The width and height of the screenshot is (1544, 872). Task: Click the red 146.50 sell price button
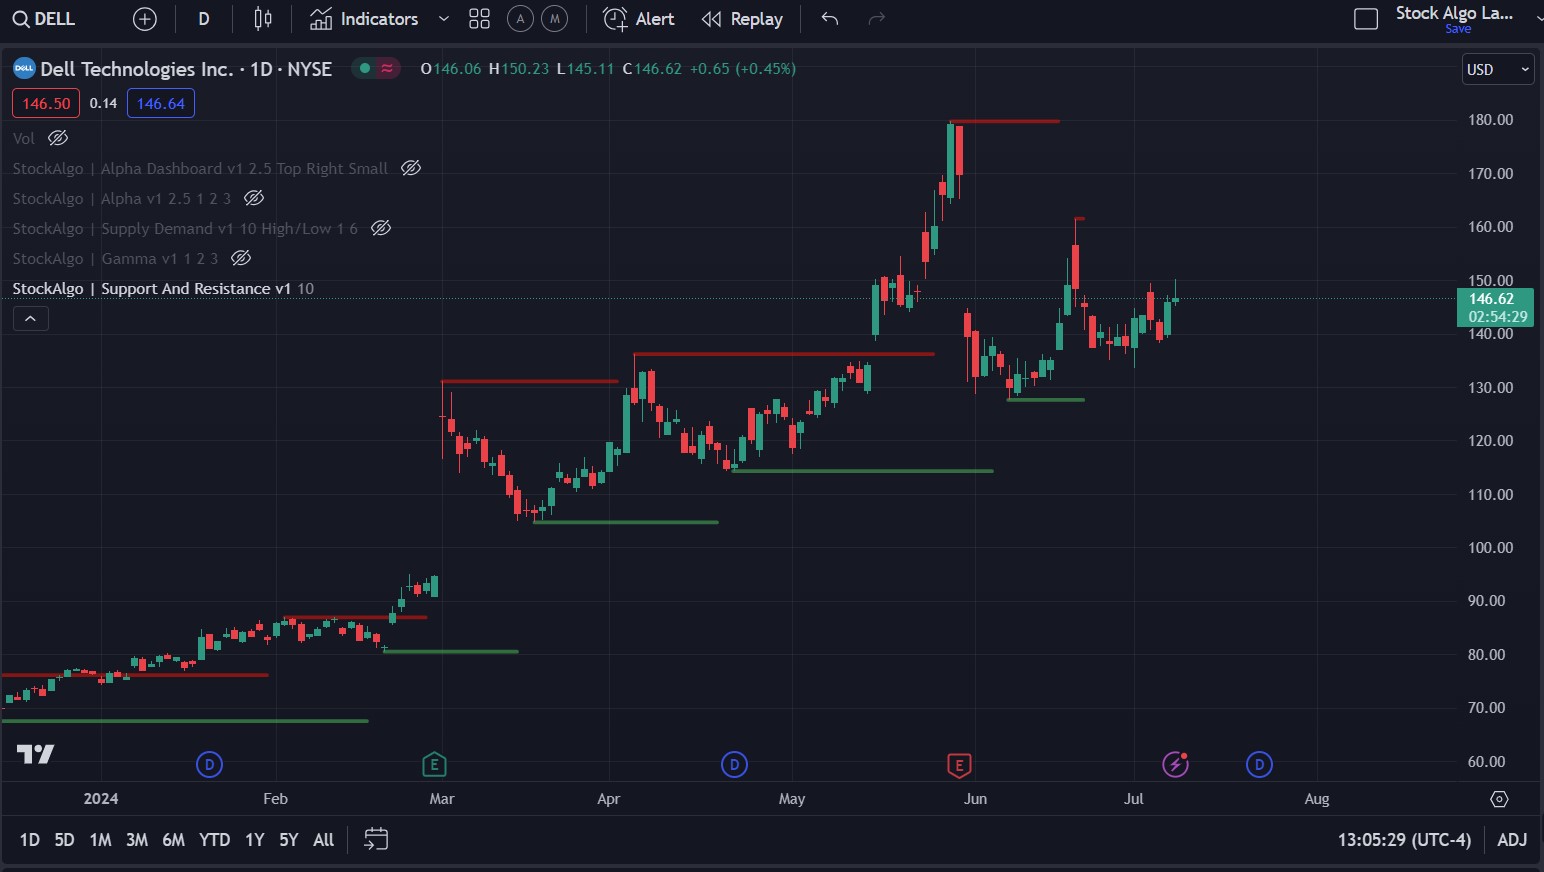pyautogui.click(x=46, y=103)
